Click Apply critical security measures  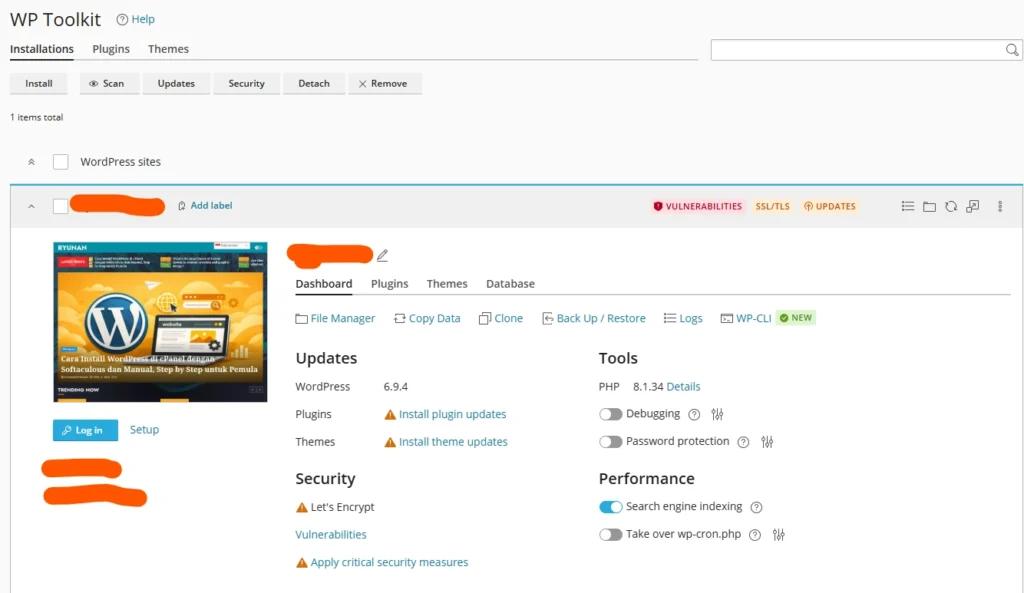pos(389,562)
